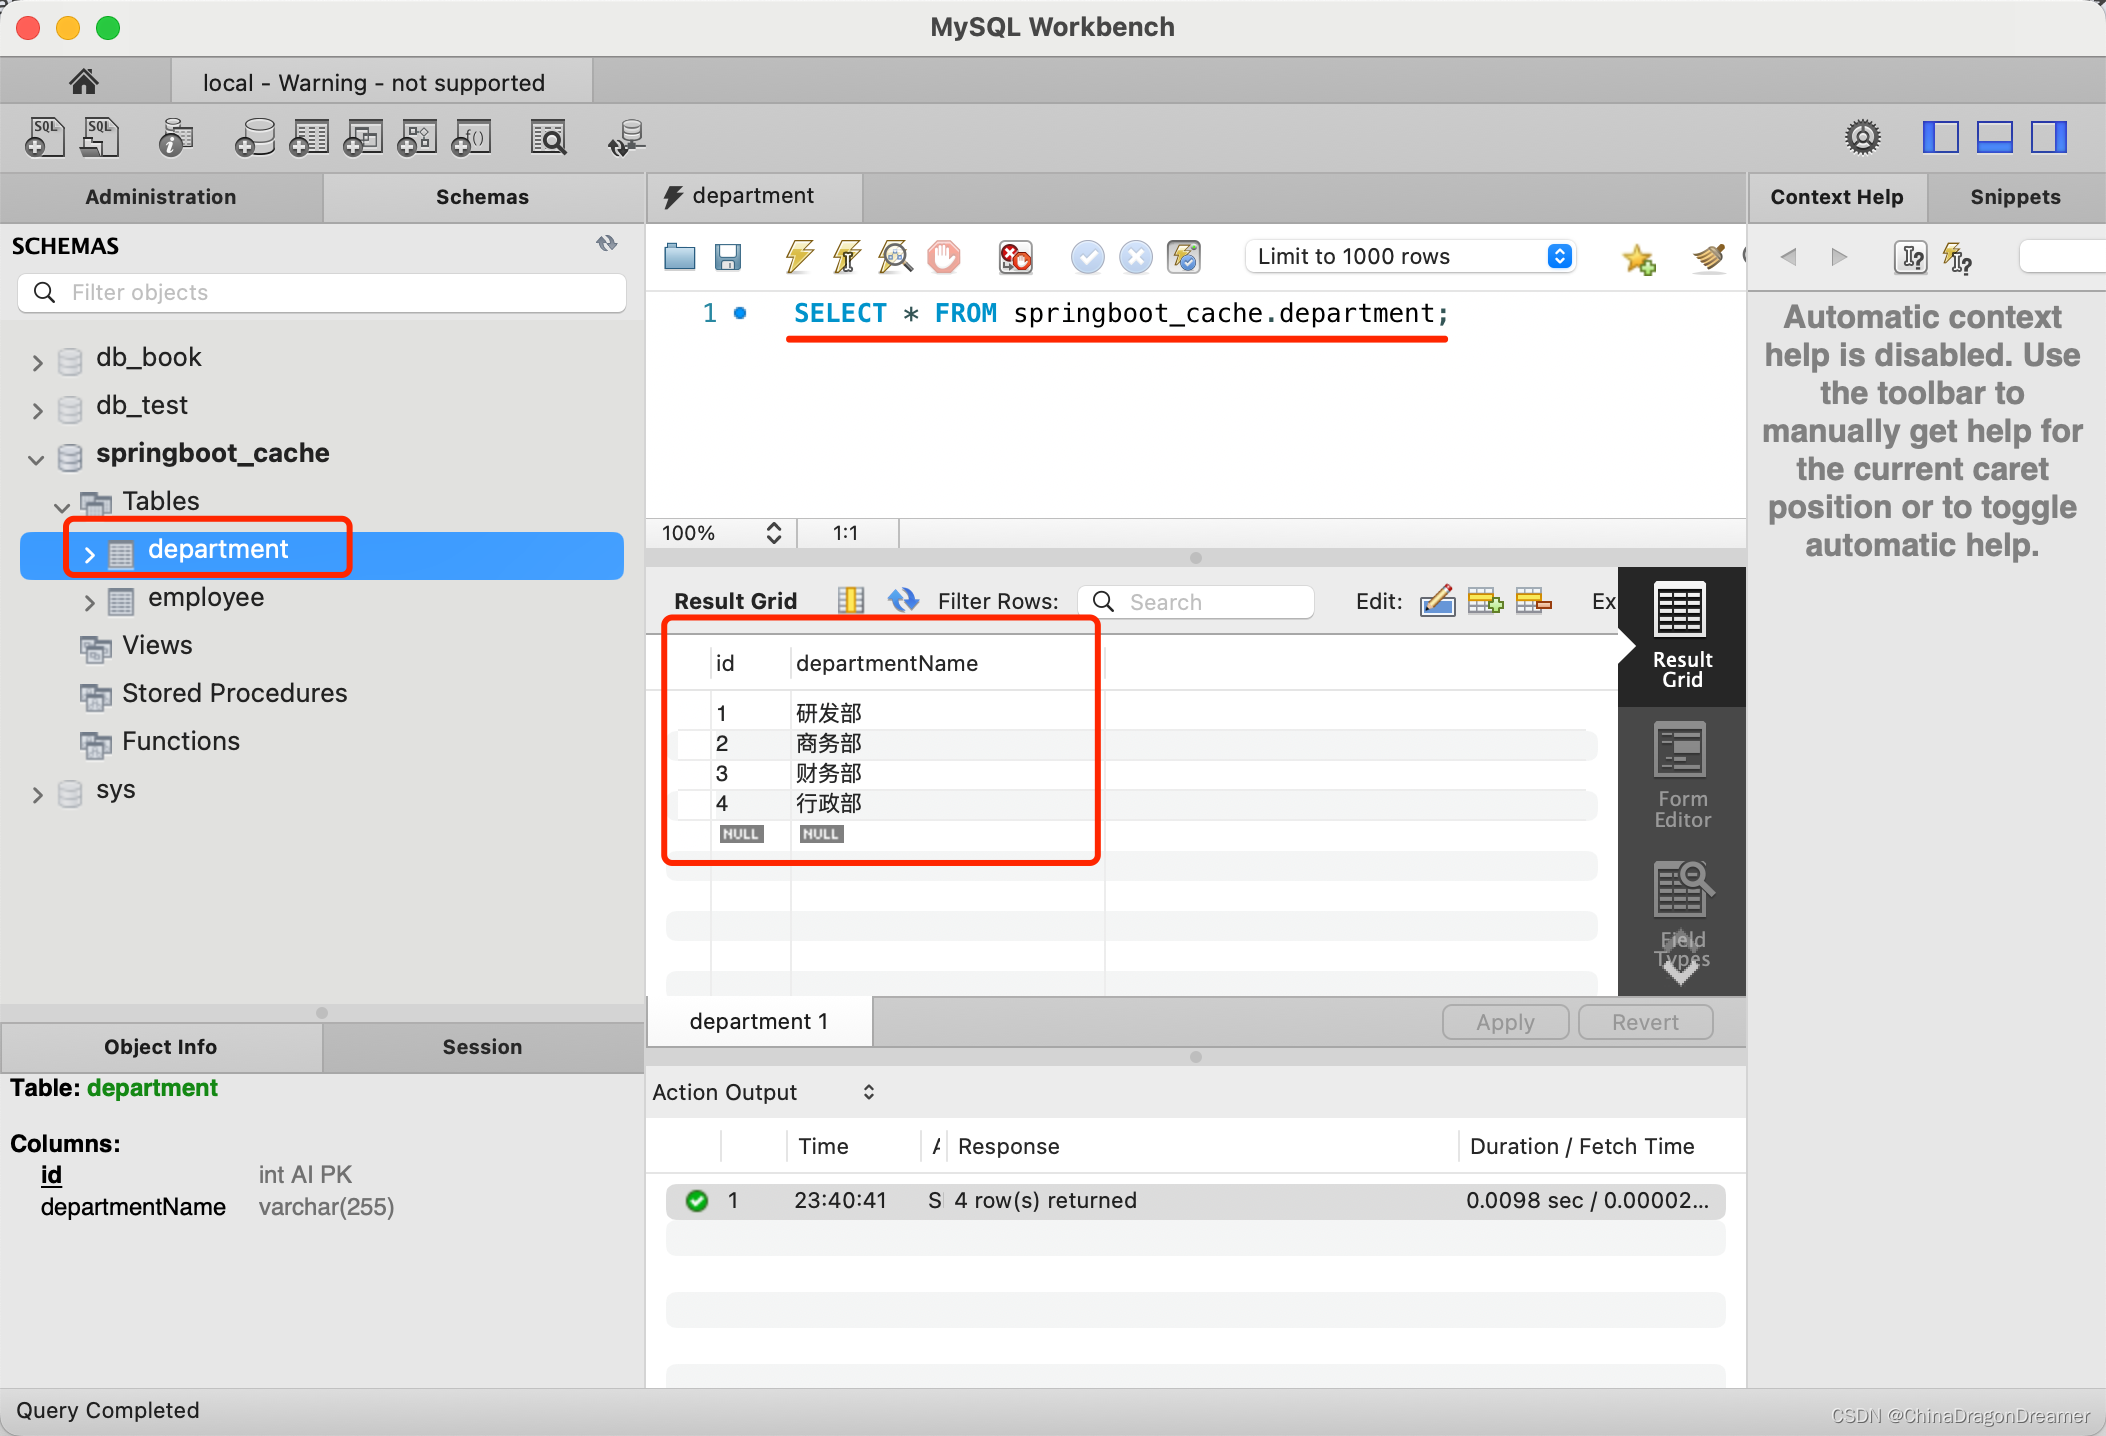Create new table icon

point(309,138)
